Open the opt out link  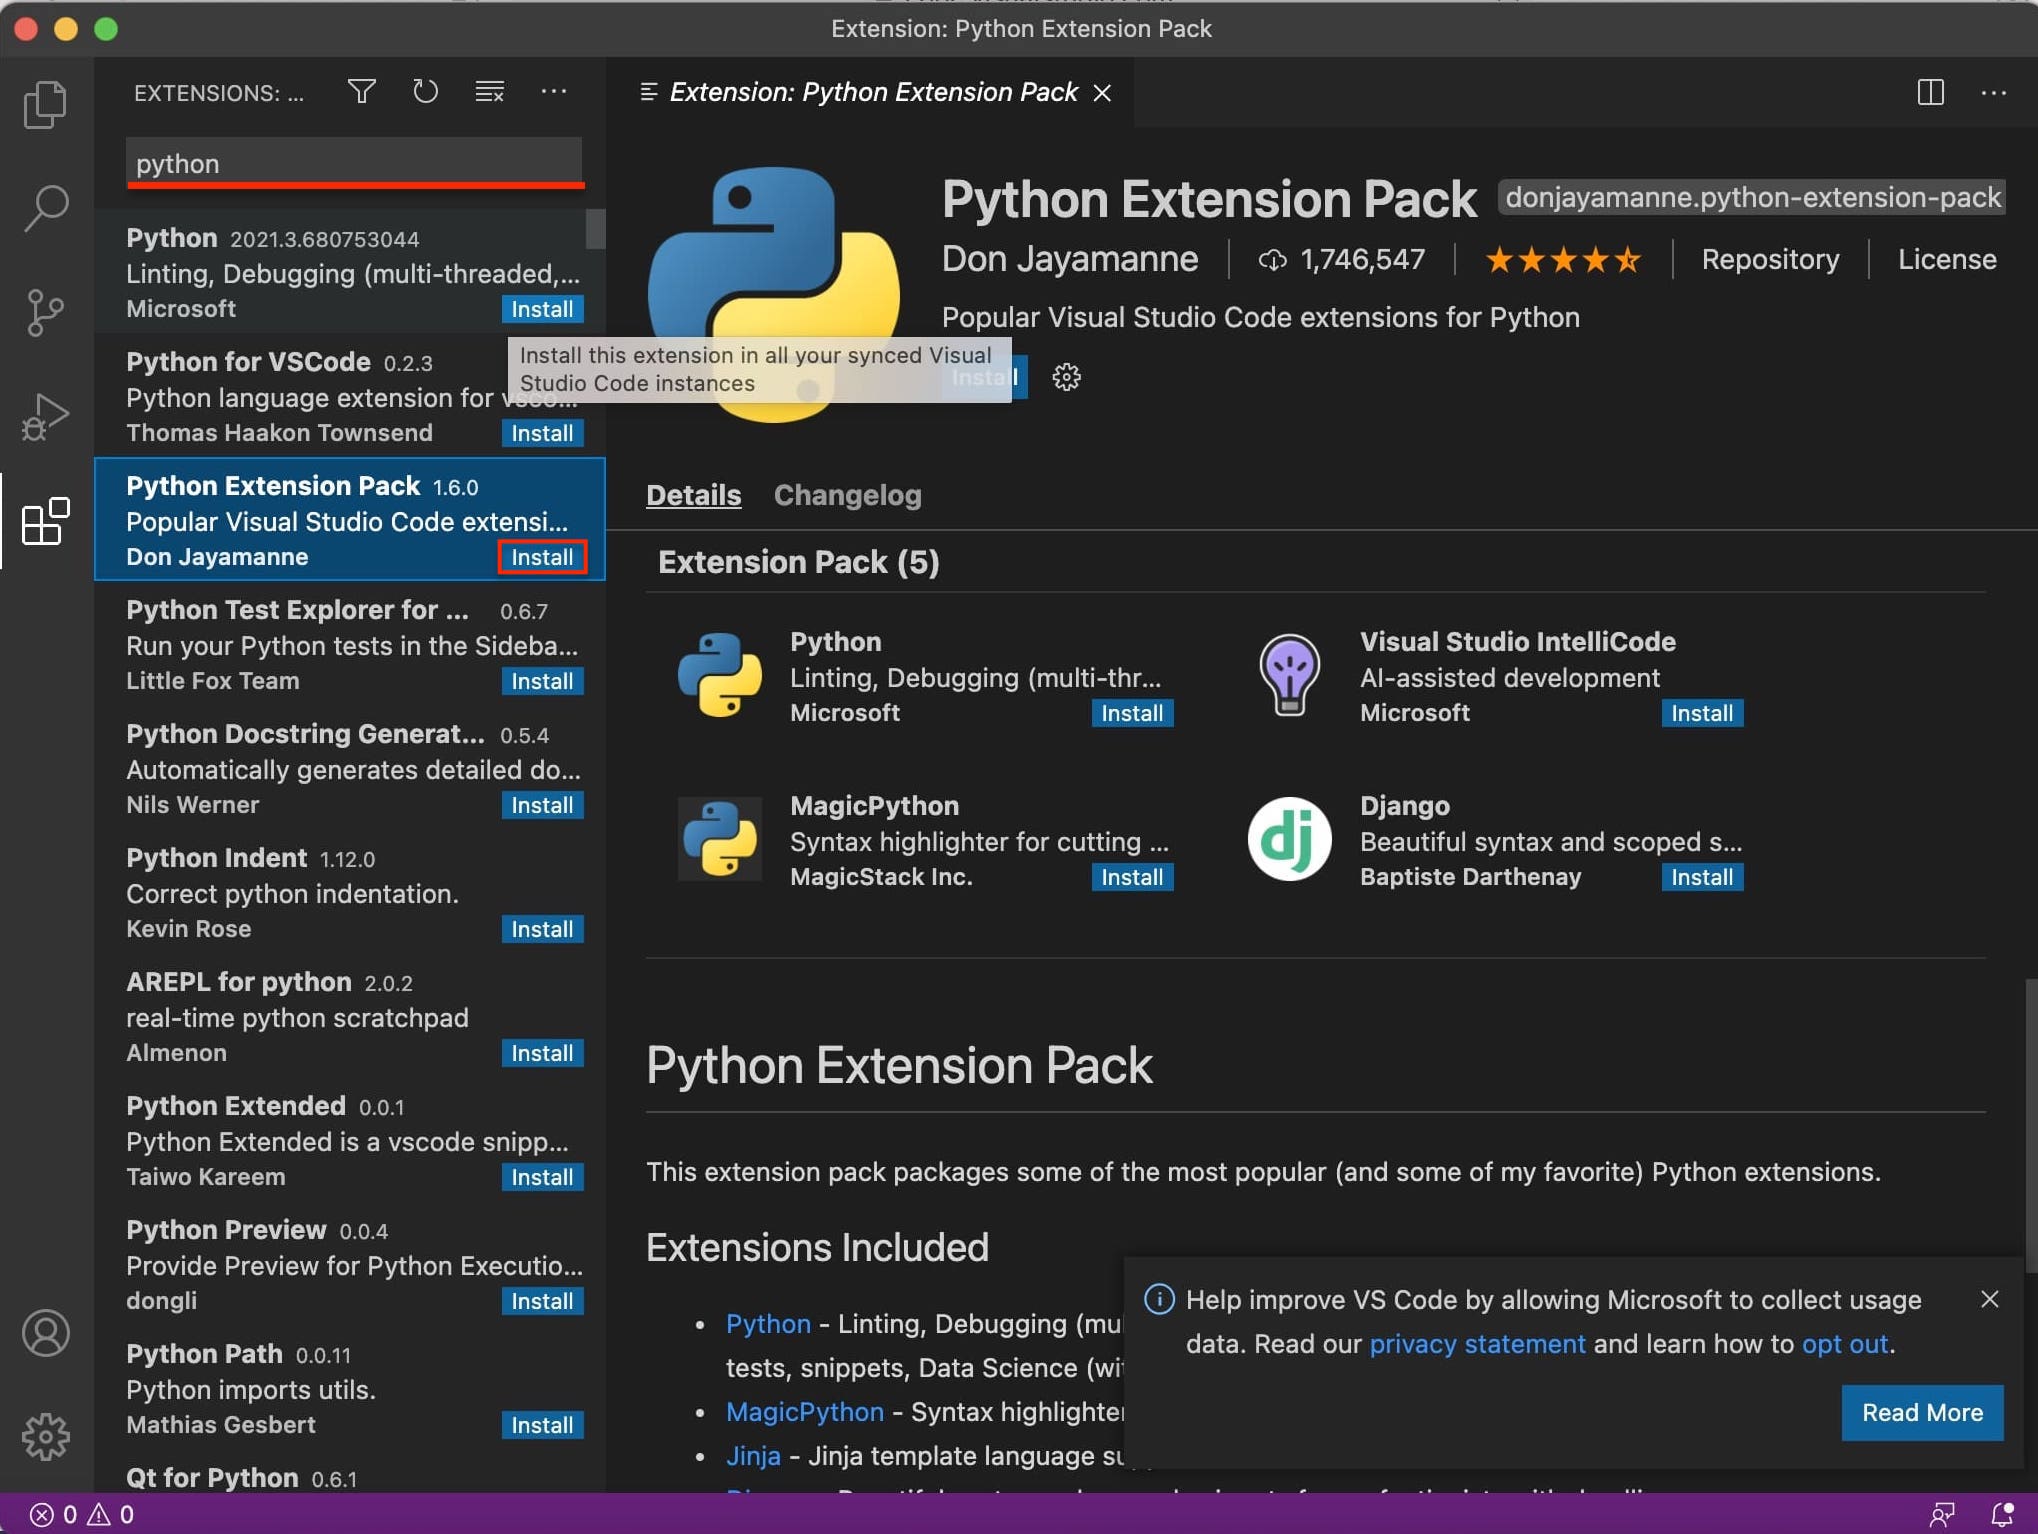(x=1845, y=1344)
